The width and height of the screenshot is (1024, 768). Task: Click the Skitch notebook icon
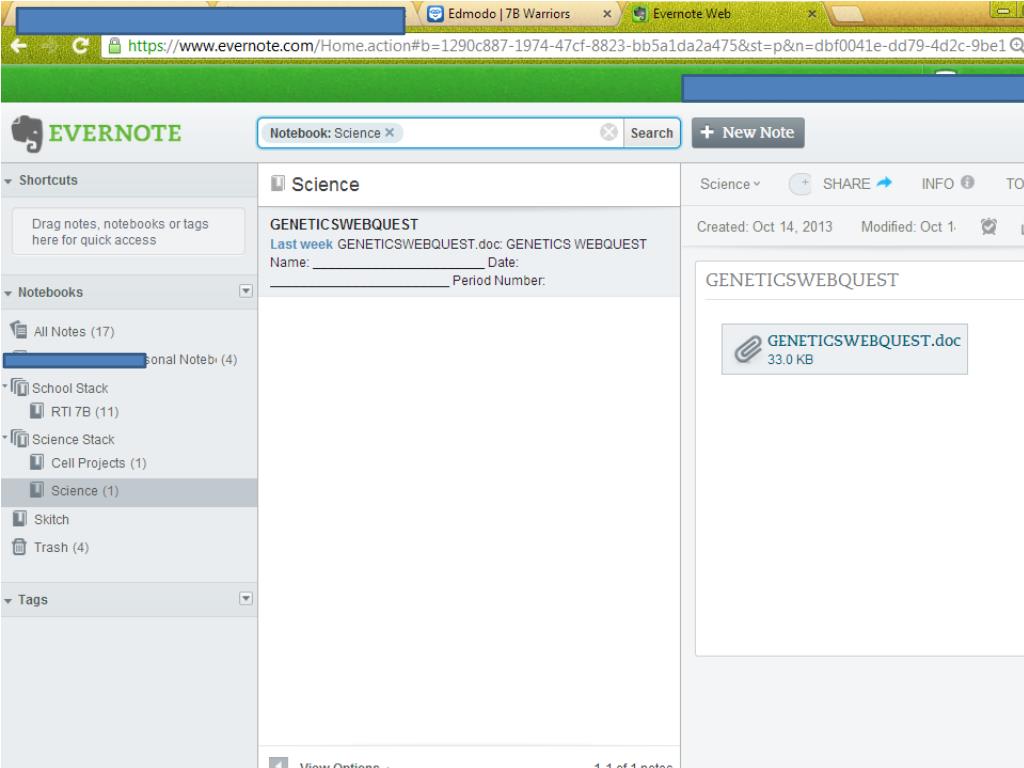(x=20, y=519)
